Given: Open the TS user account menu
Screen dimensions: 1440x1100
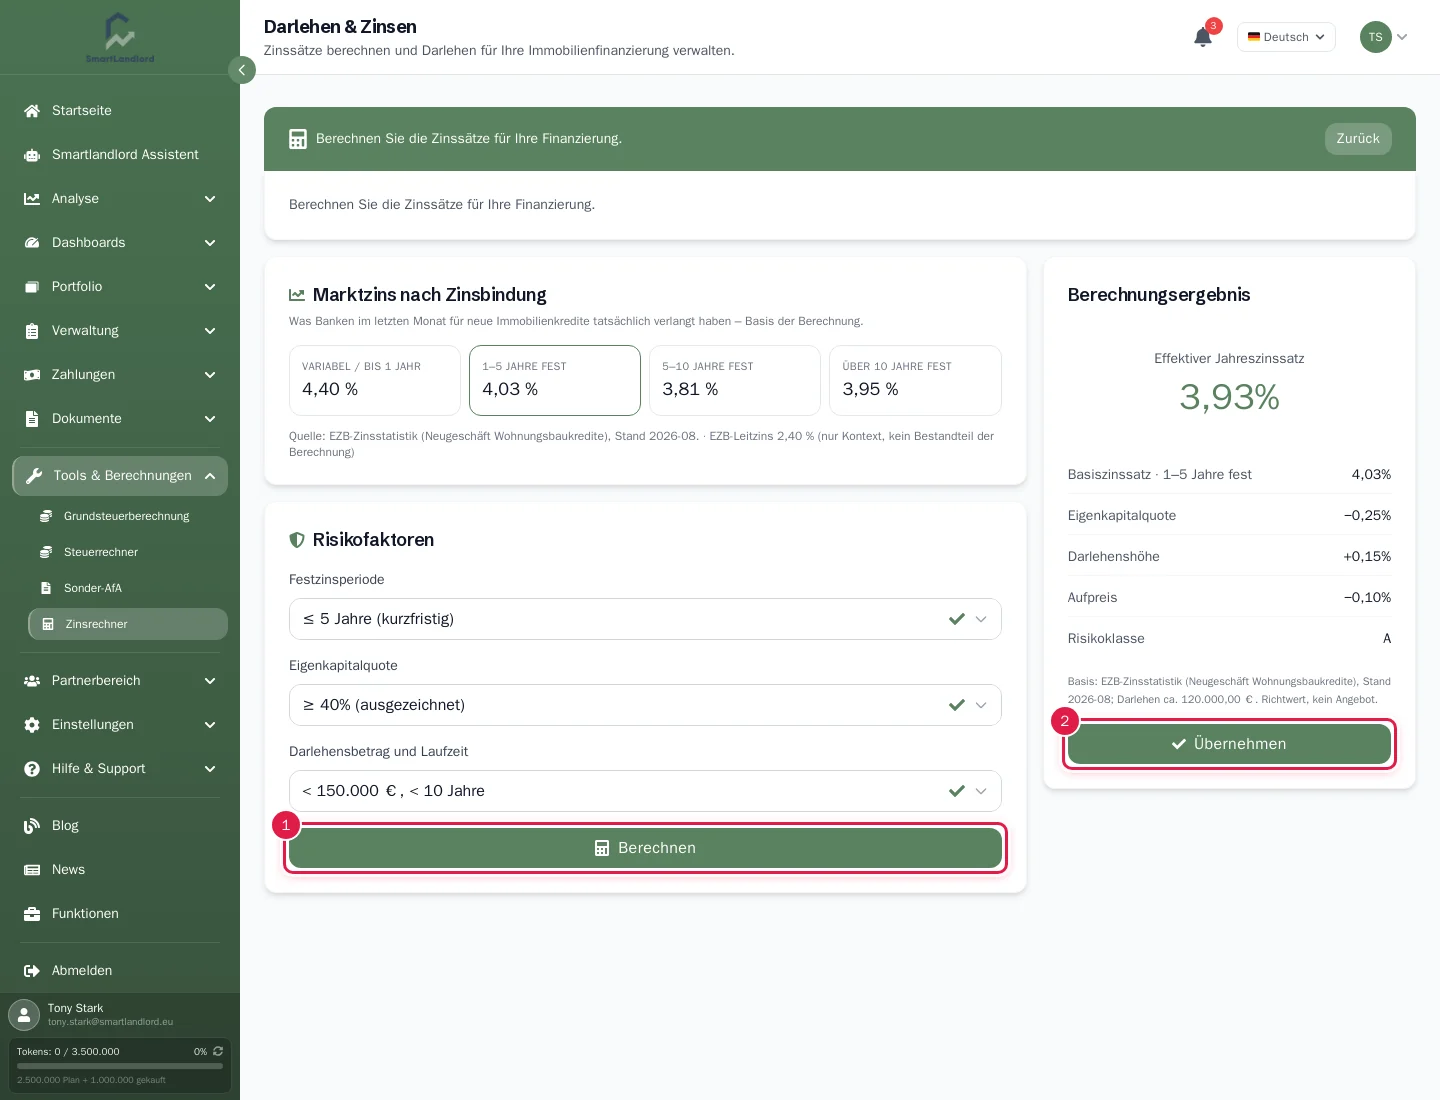Looking at the screenshot, I should [1384, 37].
